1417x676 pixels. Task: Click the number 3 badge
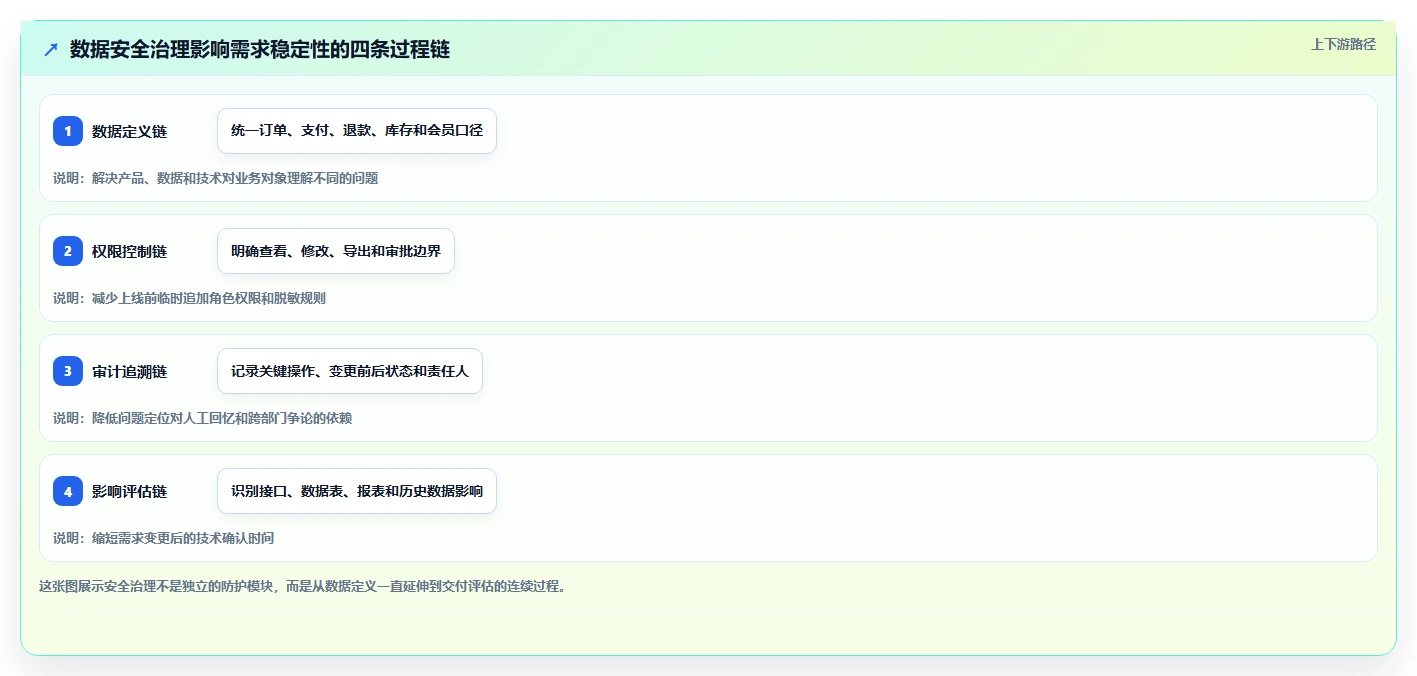[x=68, y=371]
